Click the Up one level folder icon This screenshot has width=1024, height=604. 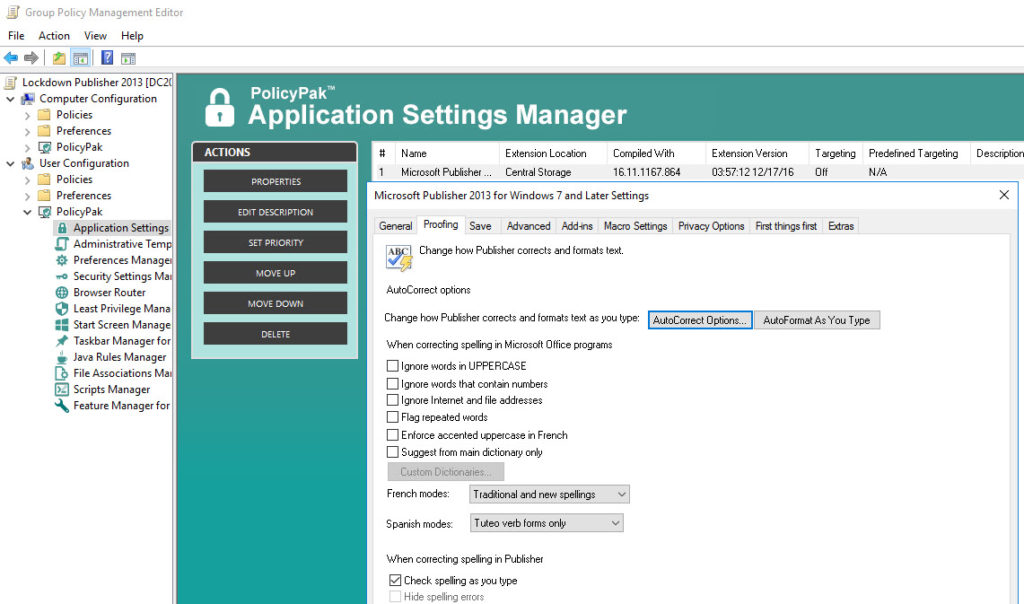point(59,58)
